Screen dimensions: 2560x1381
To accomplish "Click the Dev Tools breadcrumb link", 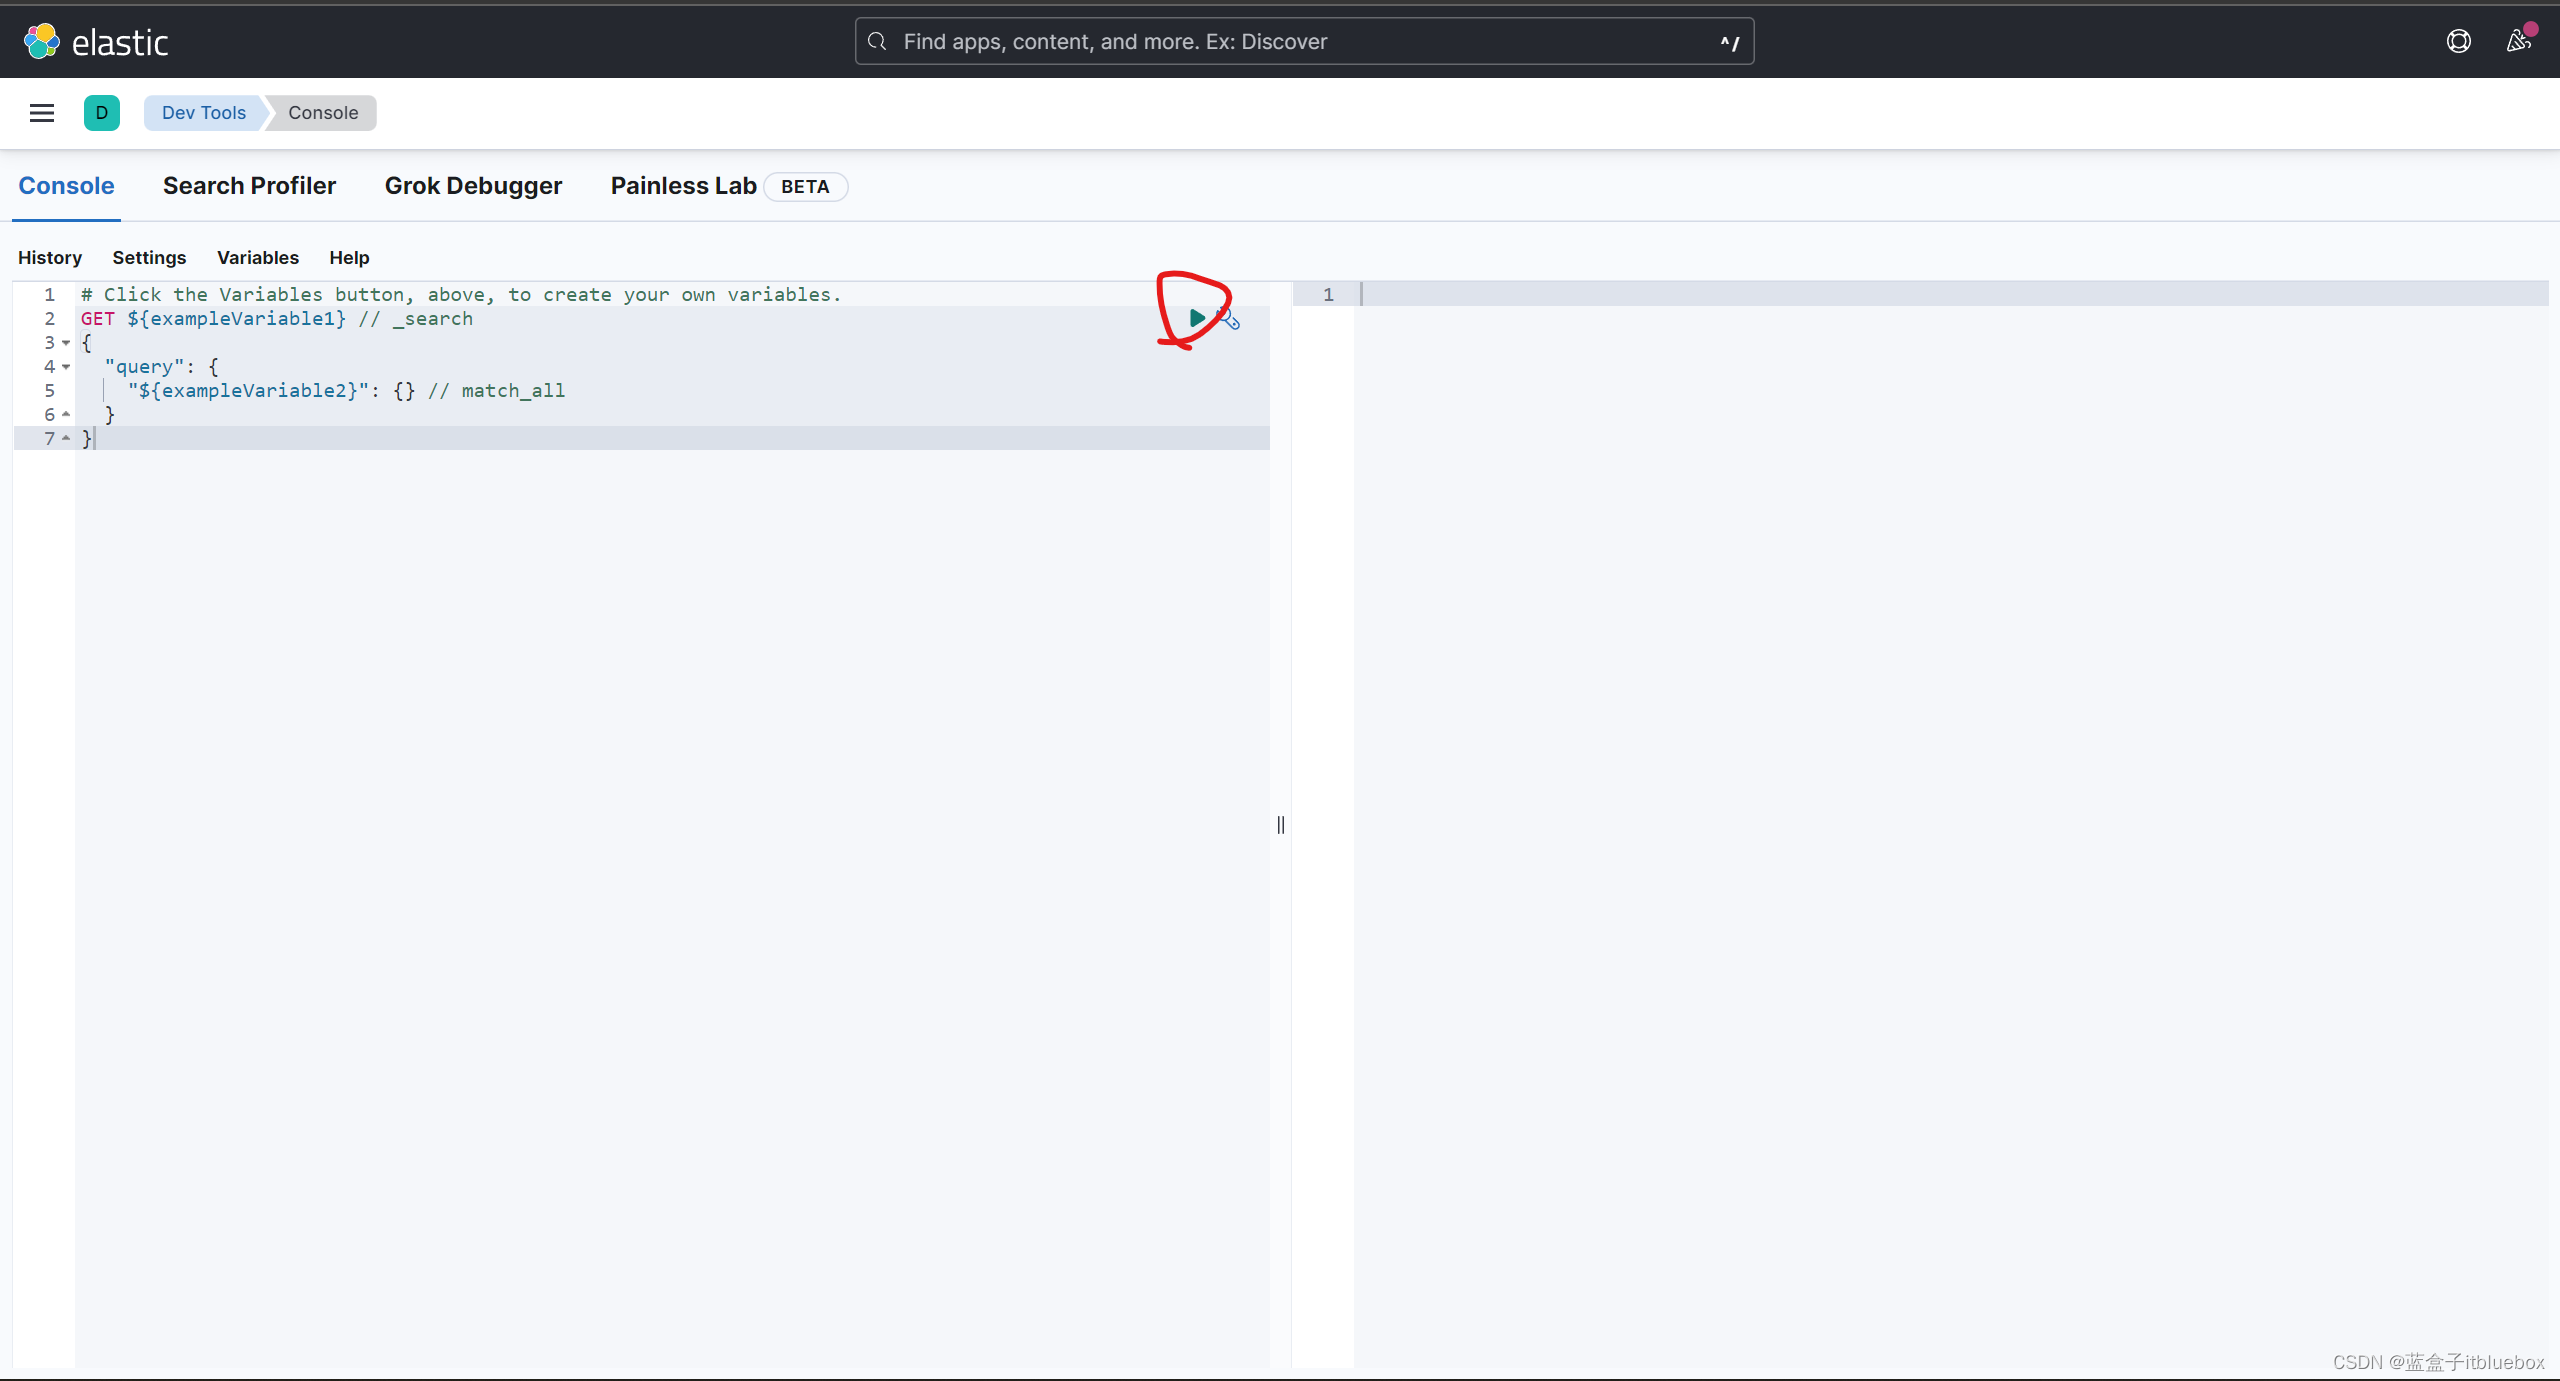I will [x=204, y=113].
